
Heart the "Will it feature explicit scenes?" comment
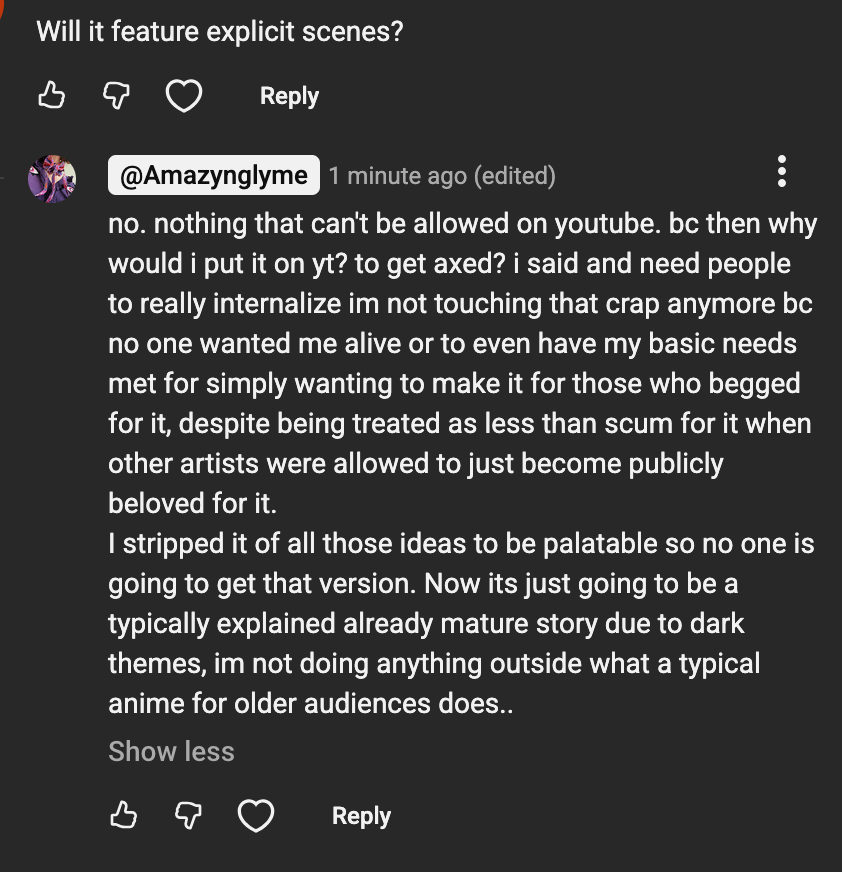click(184, 96)
